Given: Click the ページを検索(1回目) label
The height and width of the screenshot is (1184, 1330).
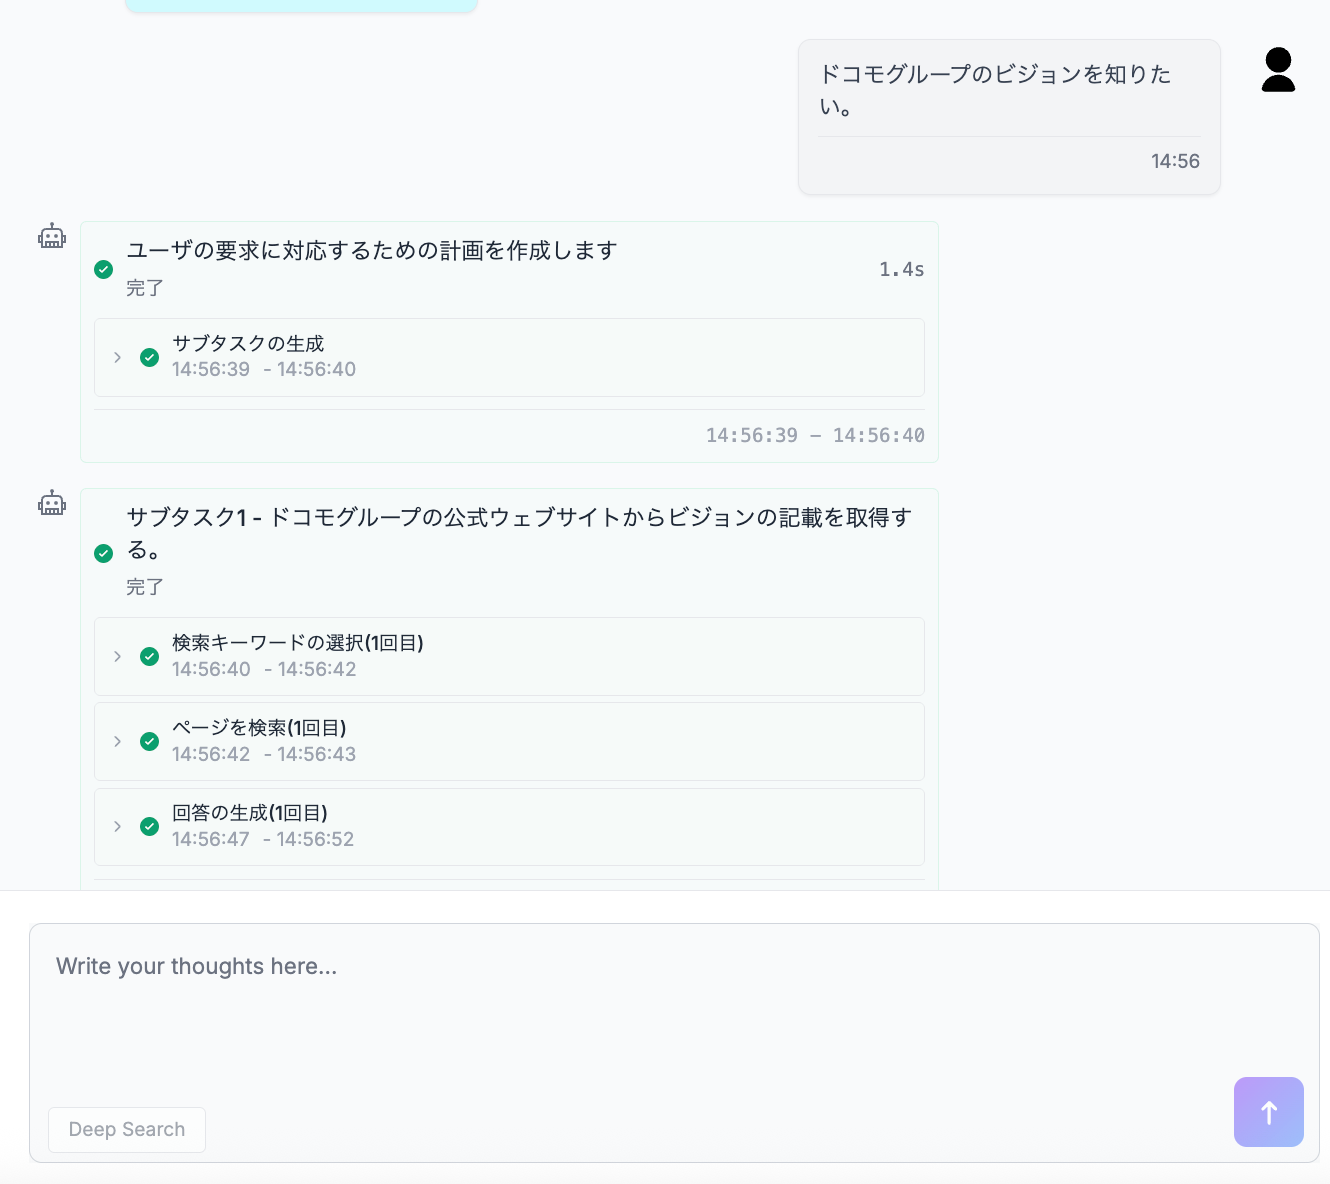Looking at the screenshot, I should (259, 728).
